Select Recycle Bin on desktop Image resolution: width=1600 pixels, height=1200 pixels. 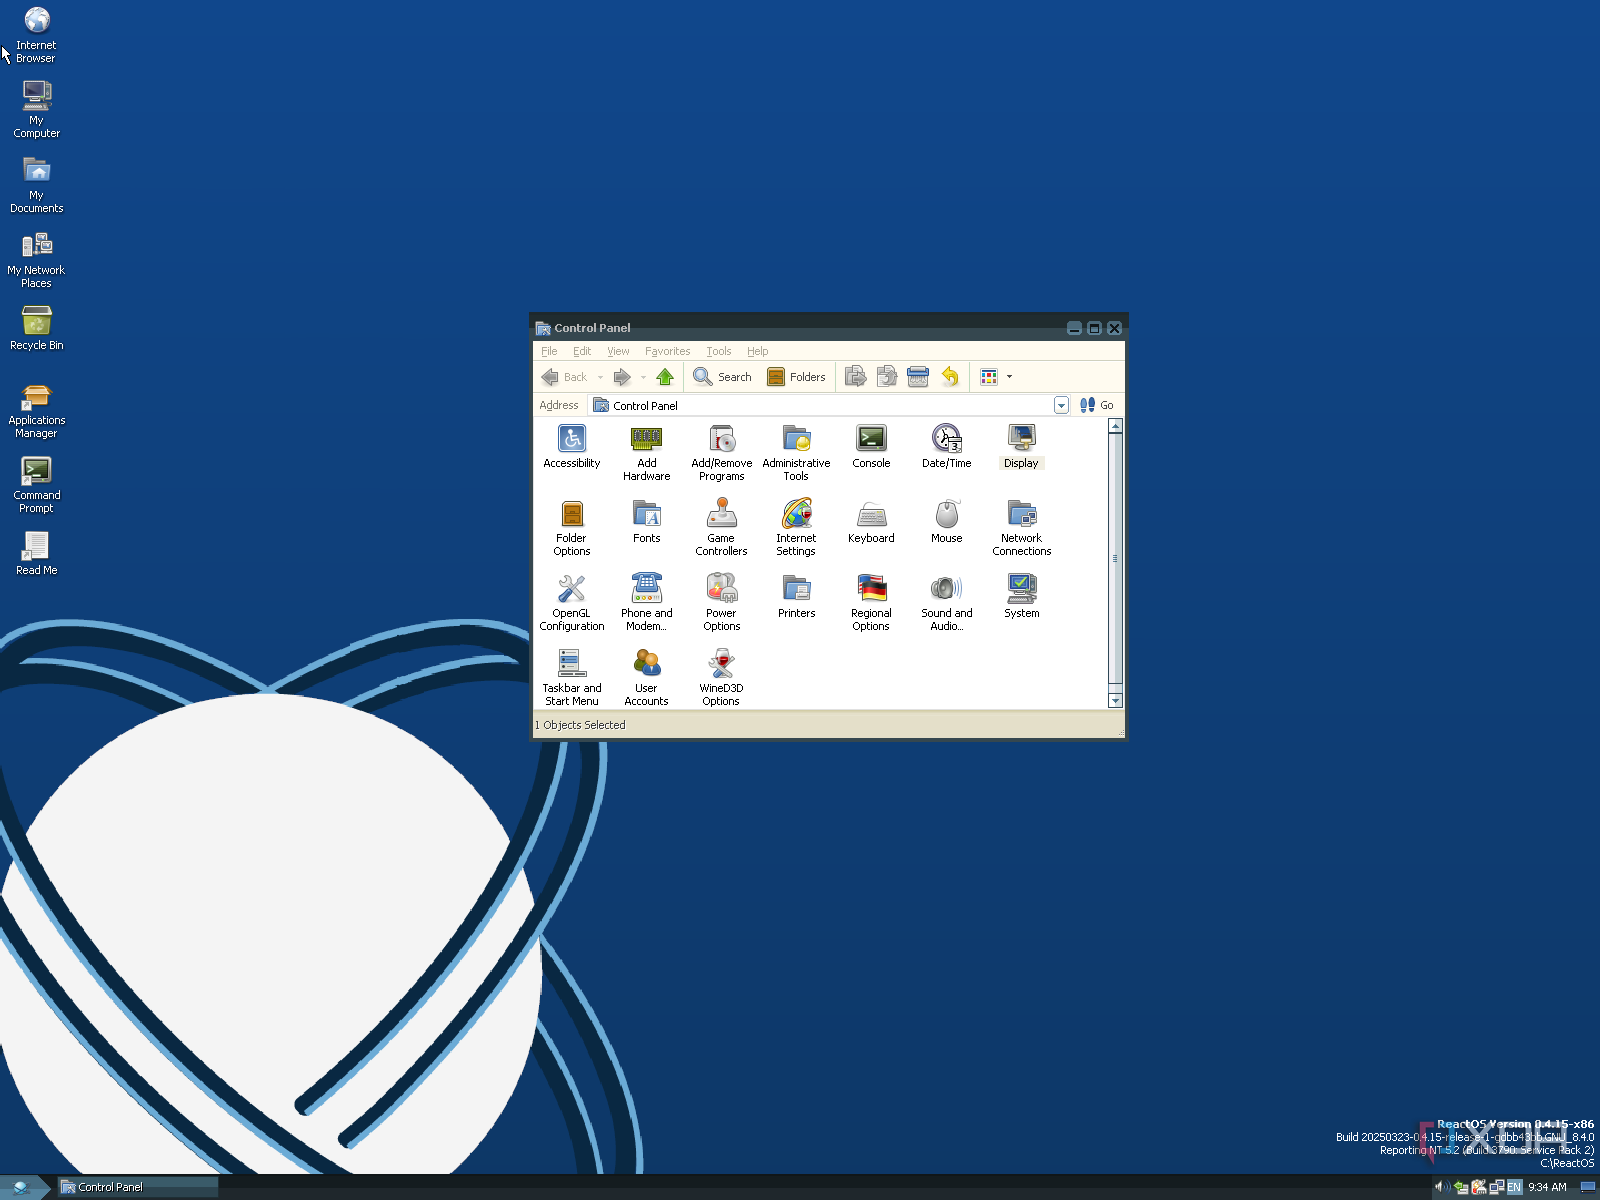(36, 328)
